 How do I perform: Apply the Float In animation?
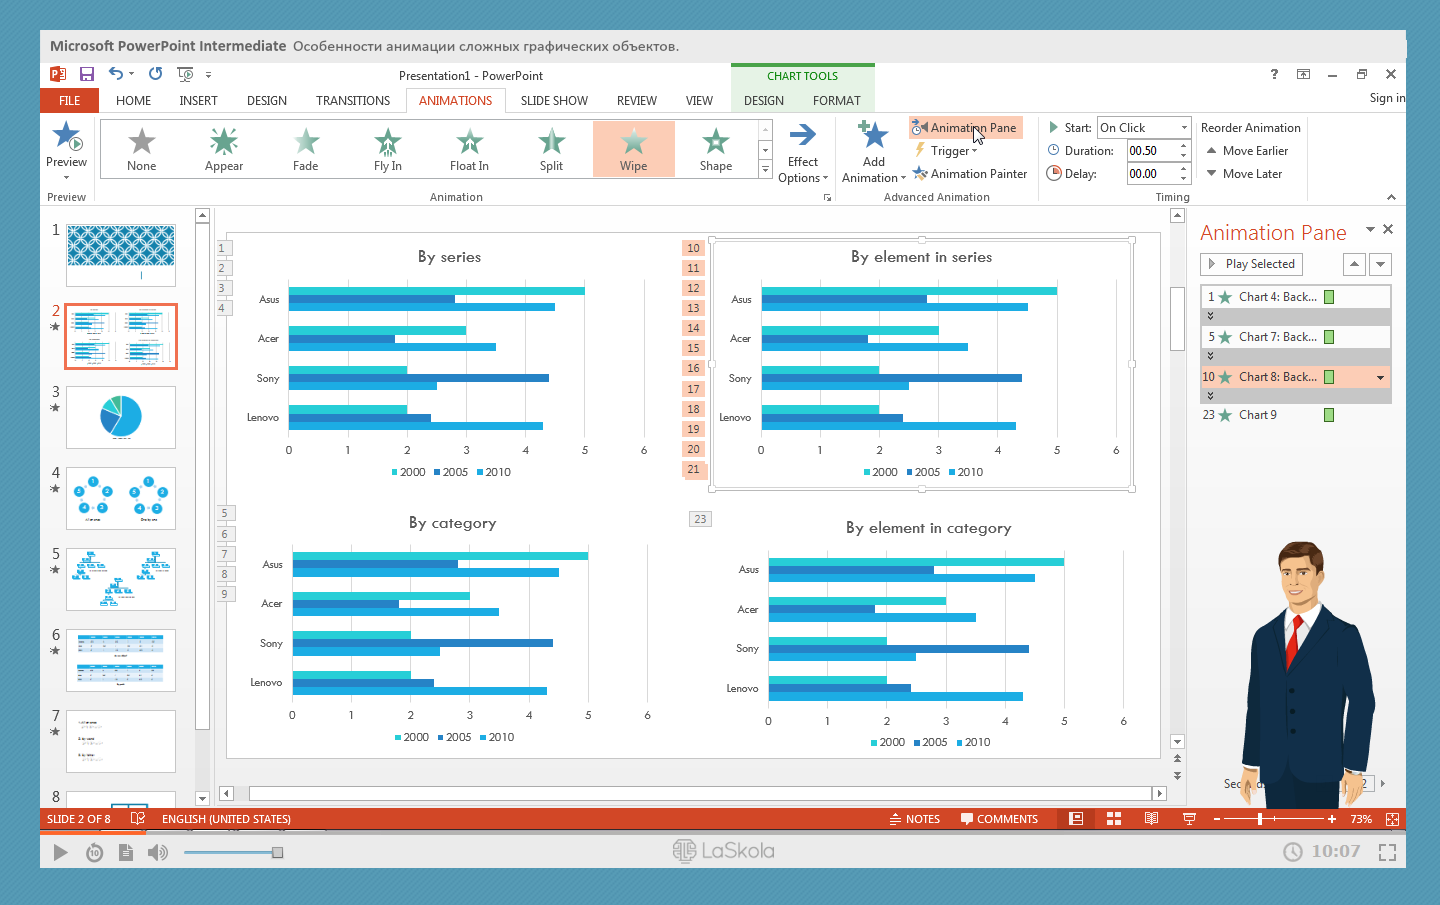[x=469, y=149]
